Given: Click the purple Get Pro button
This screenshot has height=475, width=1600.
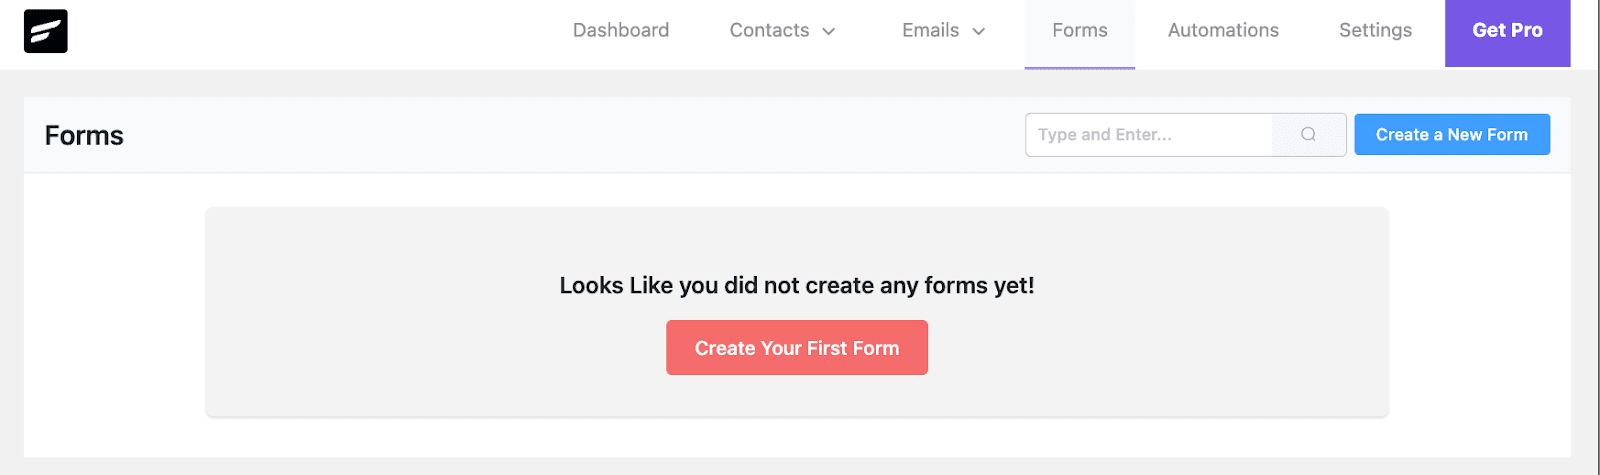Looking at the screenshot, I should (x=1507, y=31).
